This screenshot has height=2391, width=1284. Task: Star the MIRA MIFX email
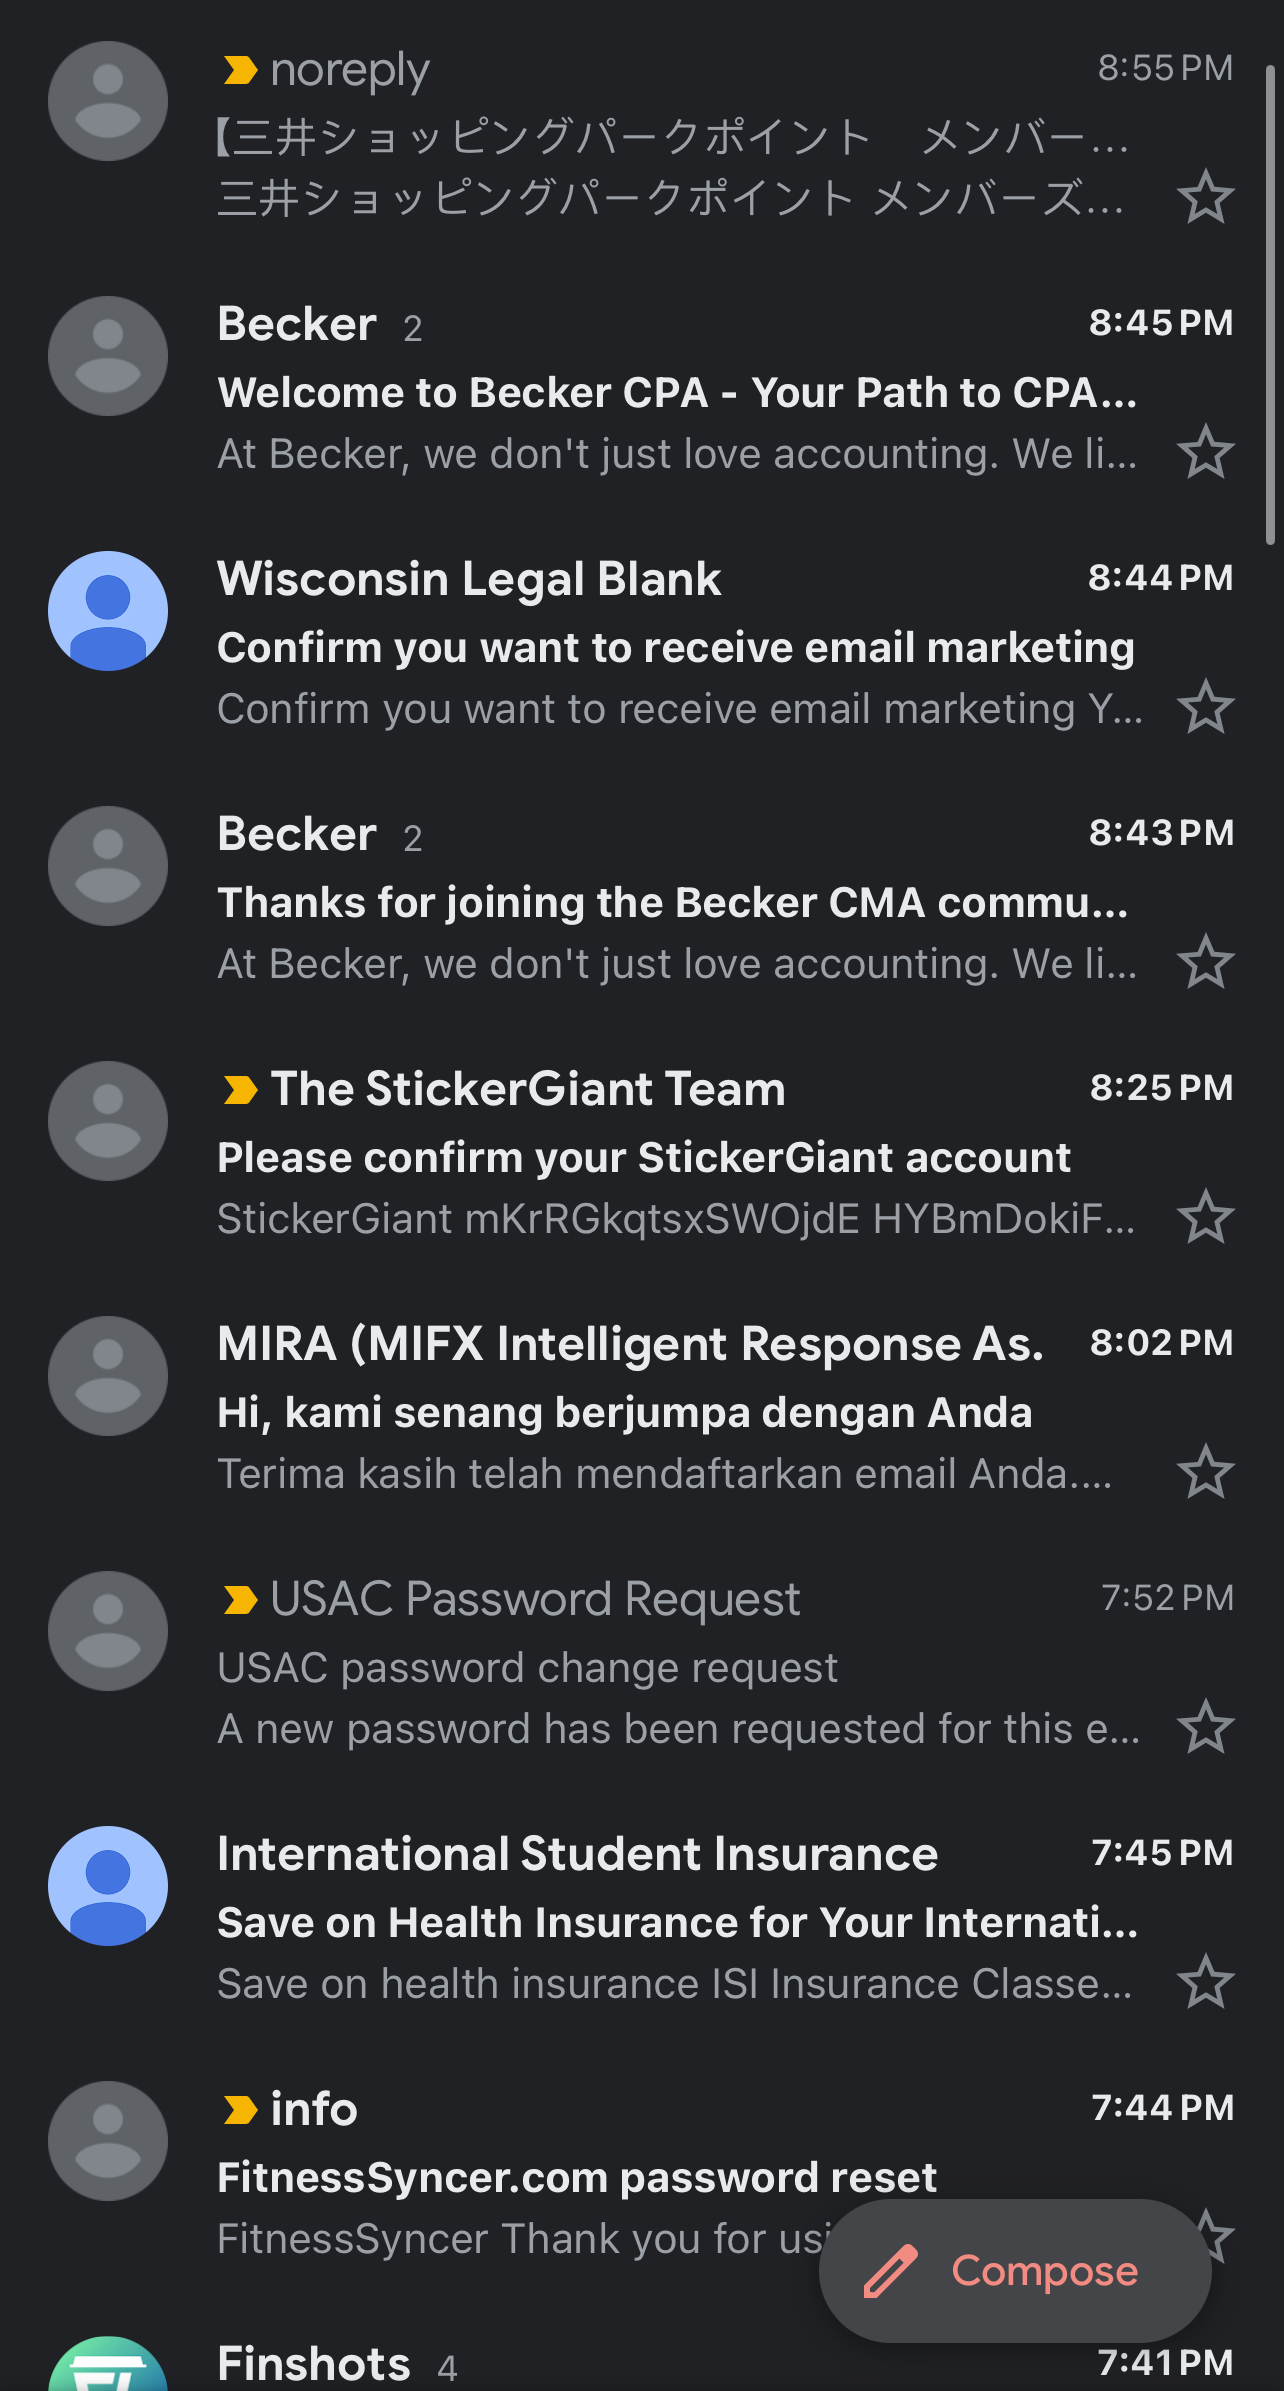tap(1205, 1472)
